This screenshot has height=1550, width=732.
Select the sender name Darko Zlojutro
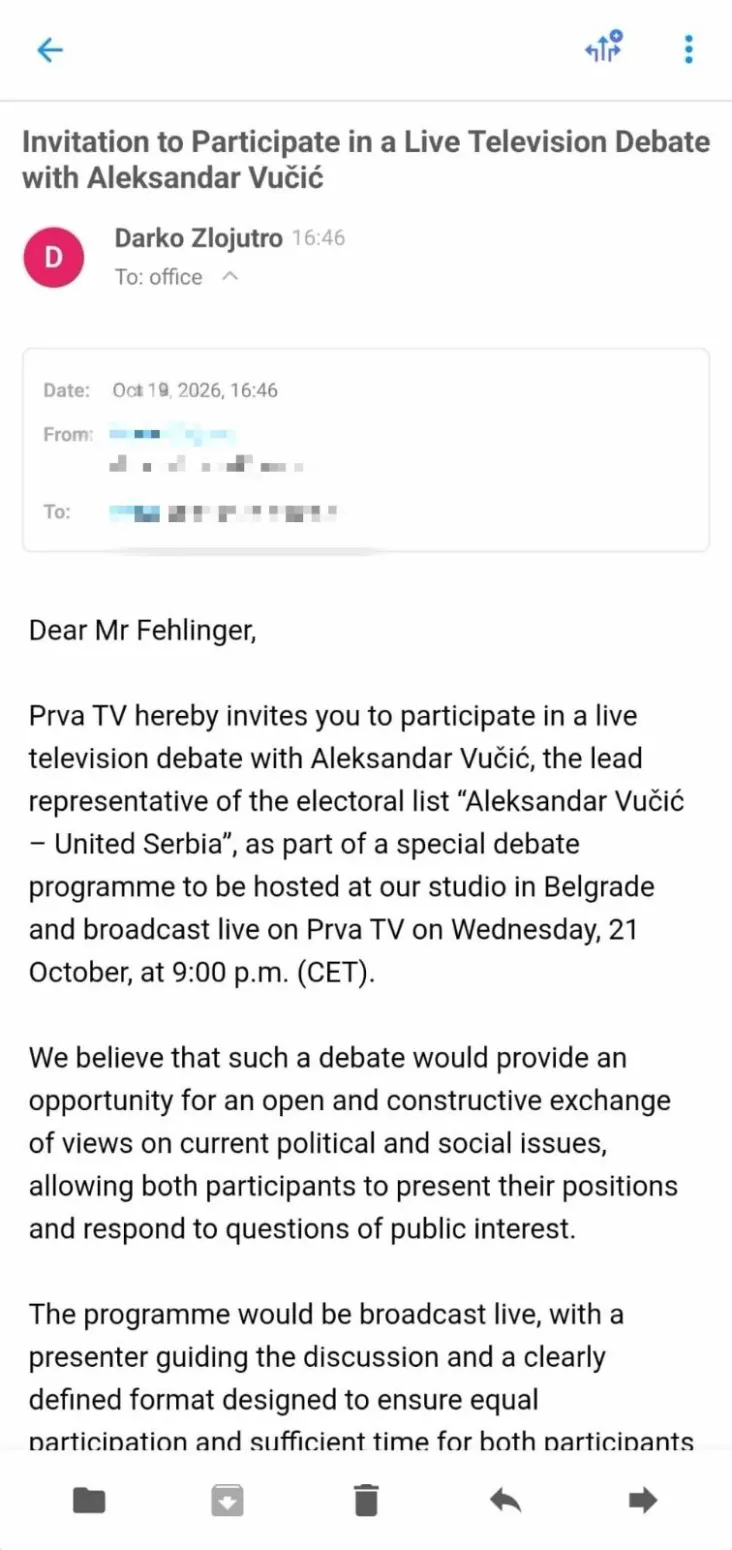point(198,238)
